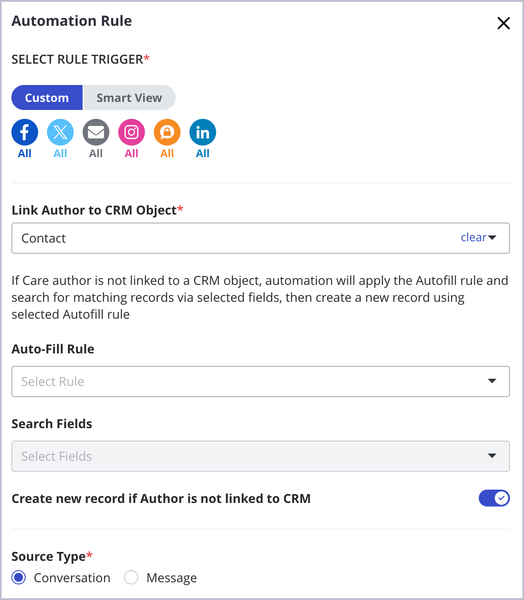Click the 'All' label under LinkedIn
The width and height of the screenshot is (524, 600).
point(203,153)
